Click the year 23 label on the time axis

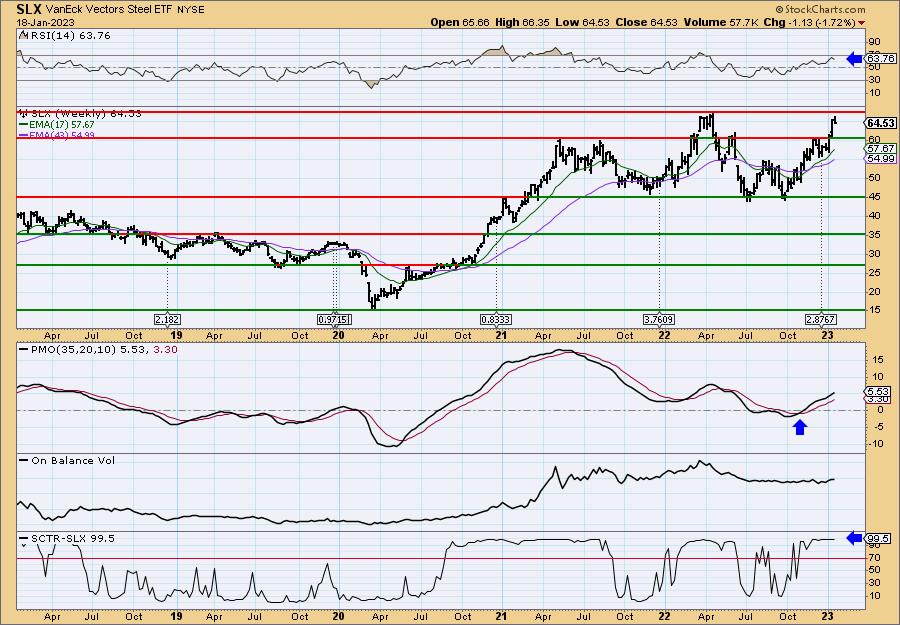827,335
